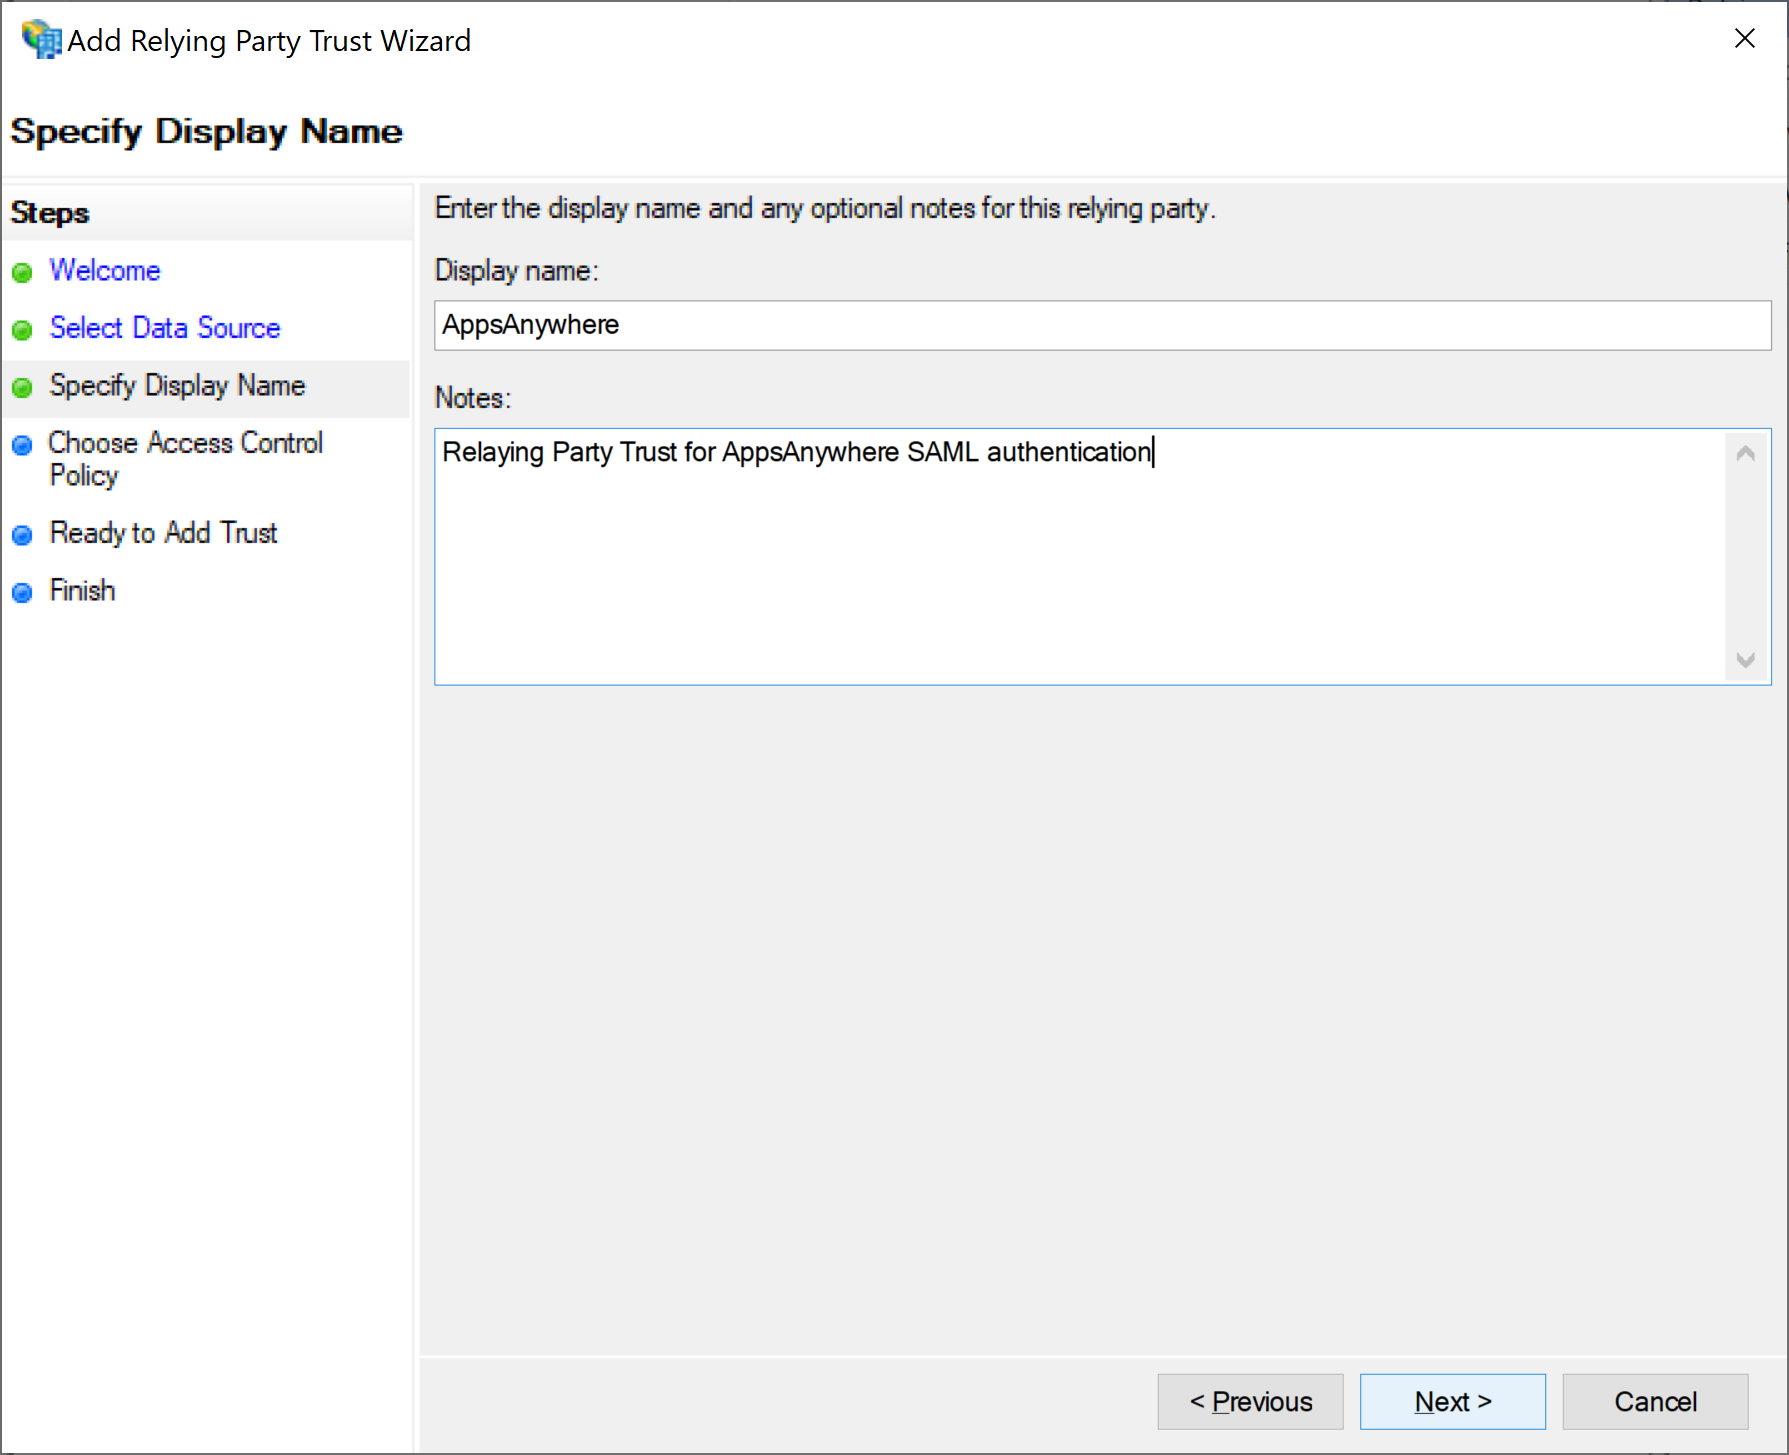Viewport: 1789px width, 1455px height.
Task: Click the blue bullet beside Finish
Action: pyautogui.click(x=22, y=593)
